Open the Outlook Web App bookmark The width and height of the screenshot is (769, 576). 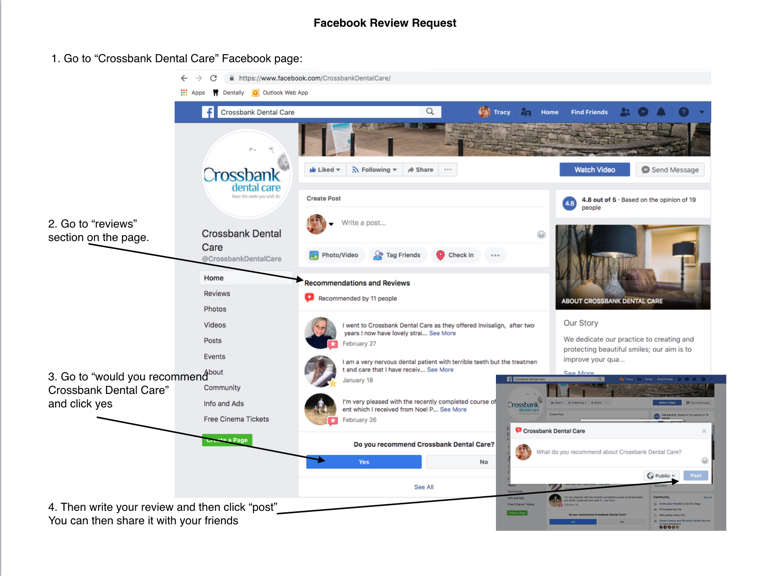[280, 92]
